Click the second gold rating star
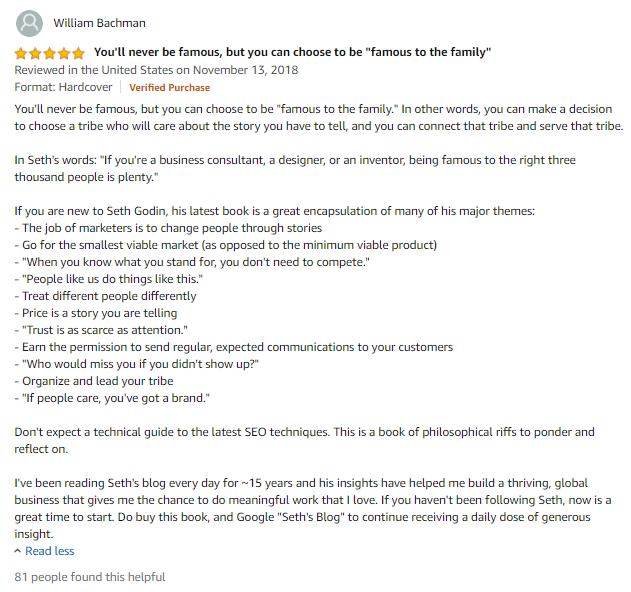631x592 pixels. (x=35, y=53)
